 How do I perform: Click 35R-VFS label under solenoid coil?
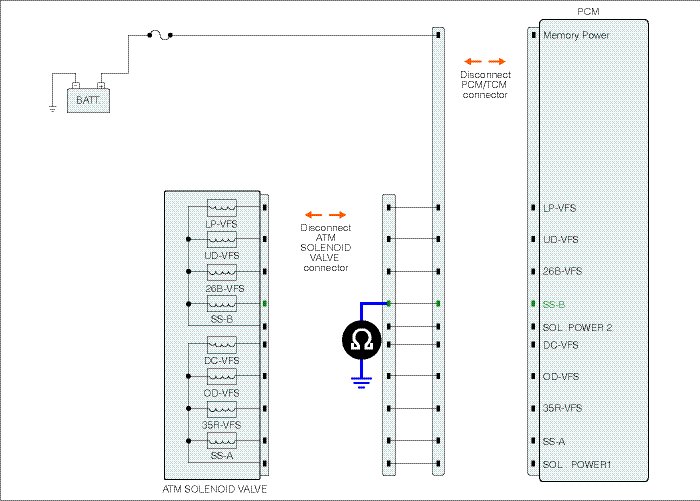(221, 425)
